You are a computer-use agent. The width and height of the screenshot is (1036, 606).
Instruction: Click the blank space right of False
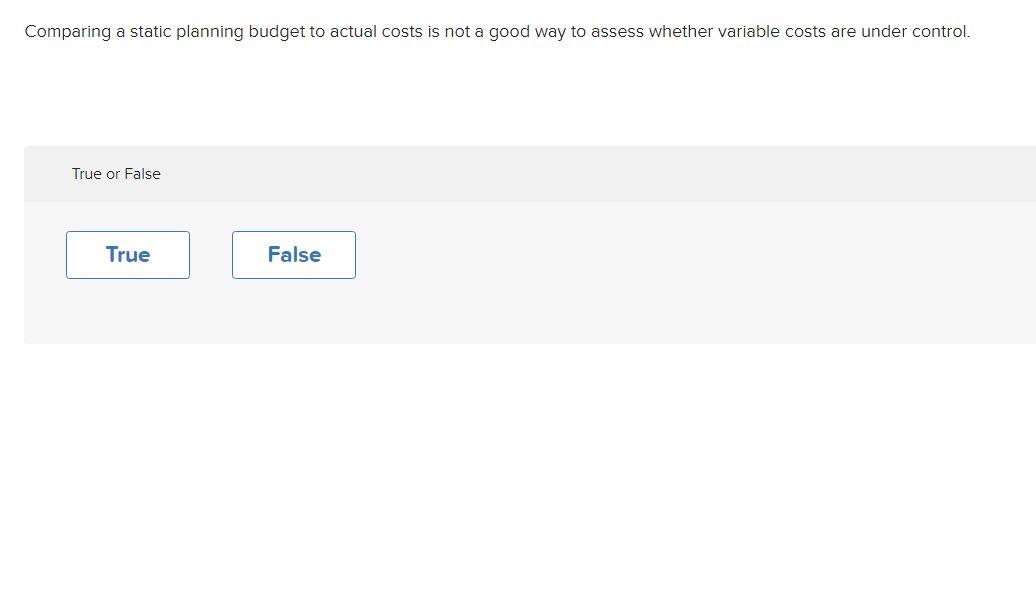point(500,254)
